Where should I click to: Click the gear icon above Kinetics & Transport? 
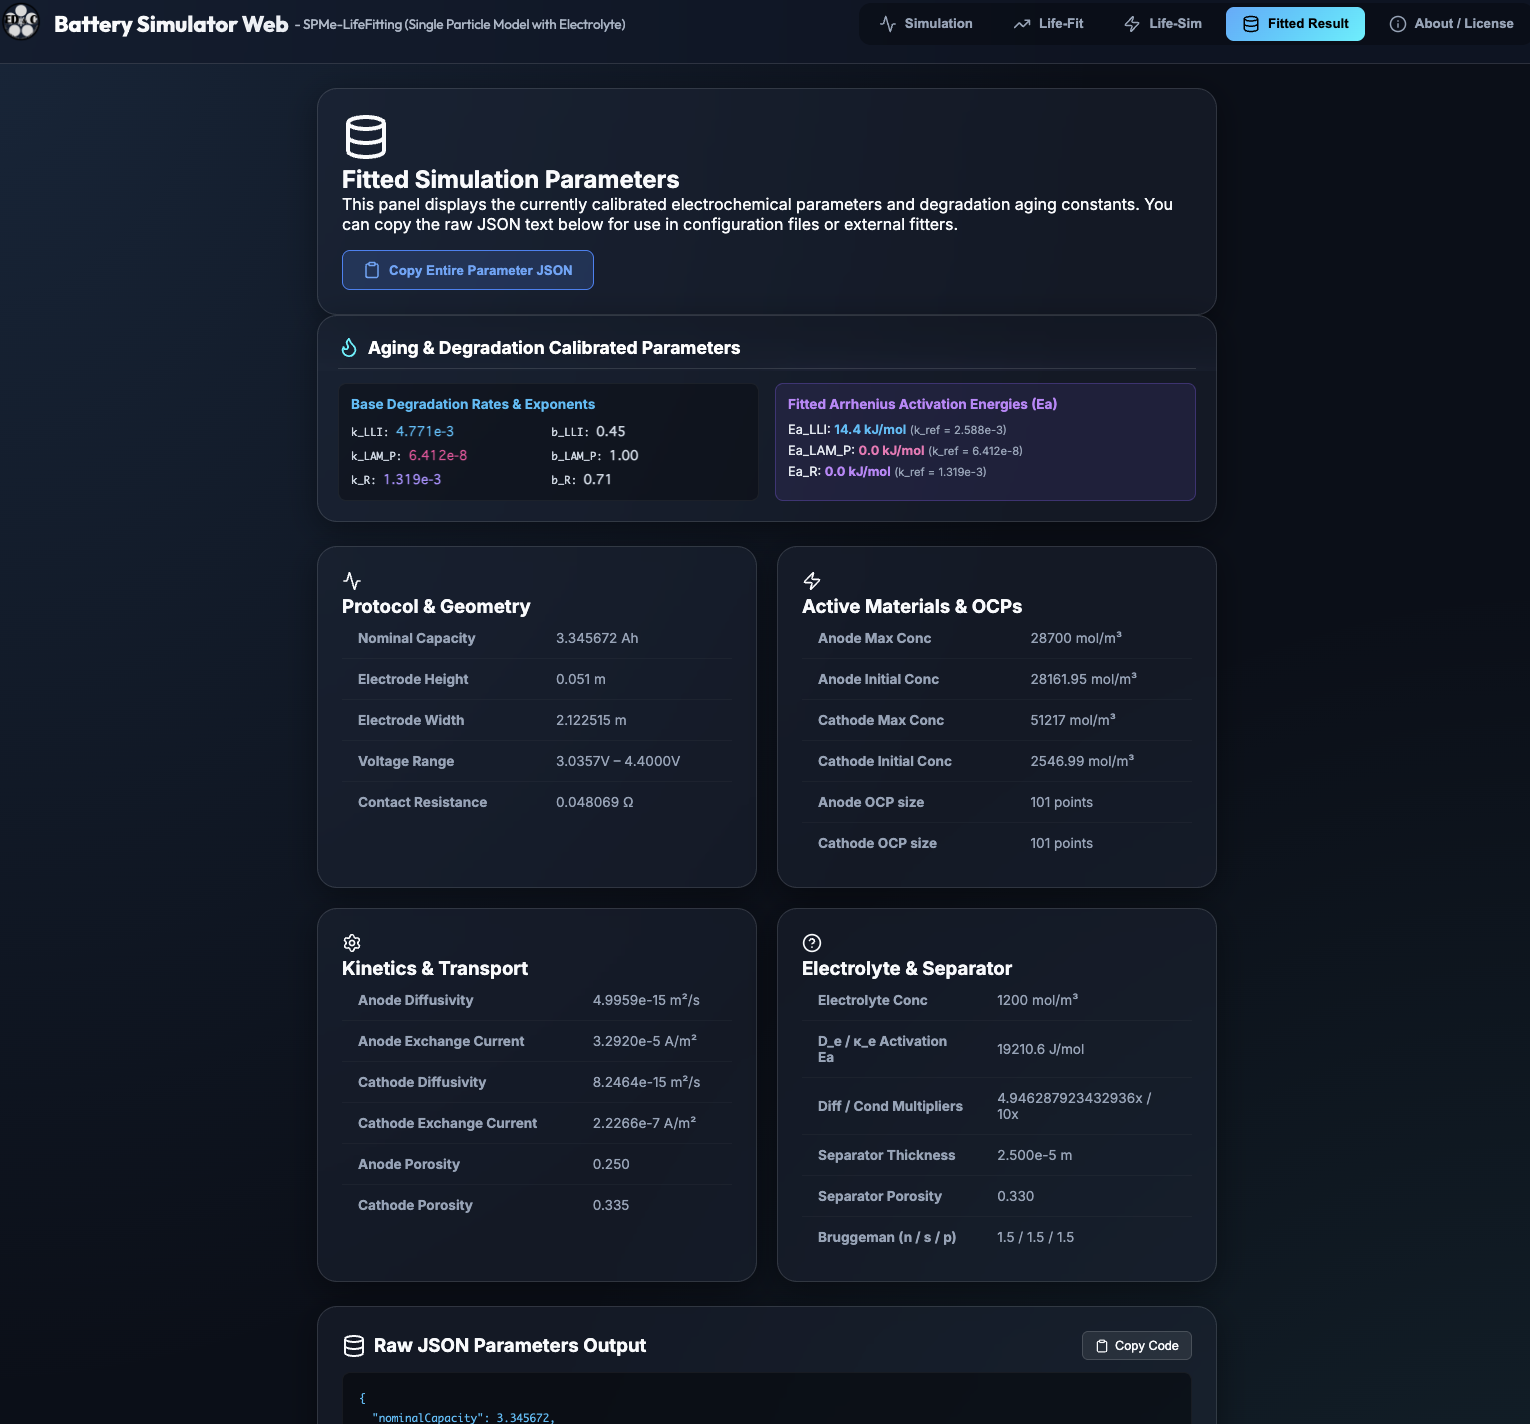click(352, 943)
